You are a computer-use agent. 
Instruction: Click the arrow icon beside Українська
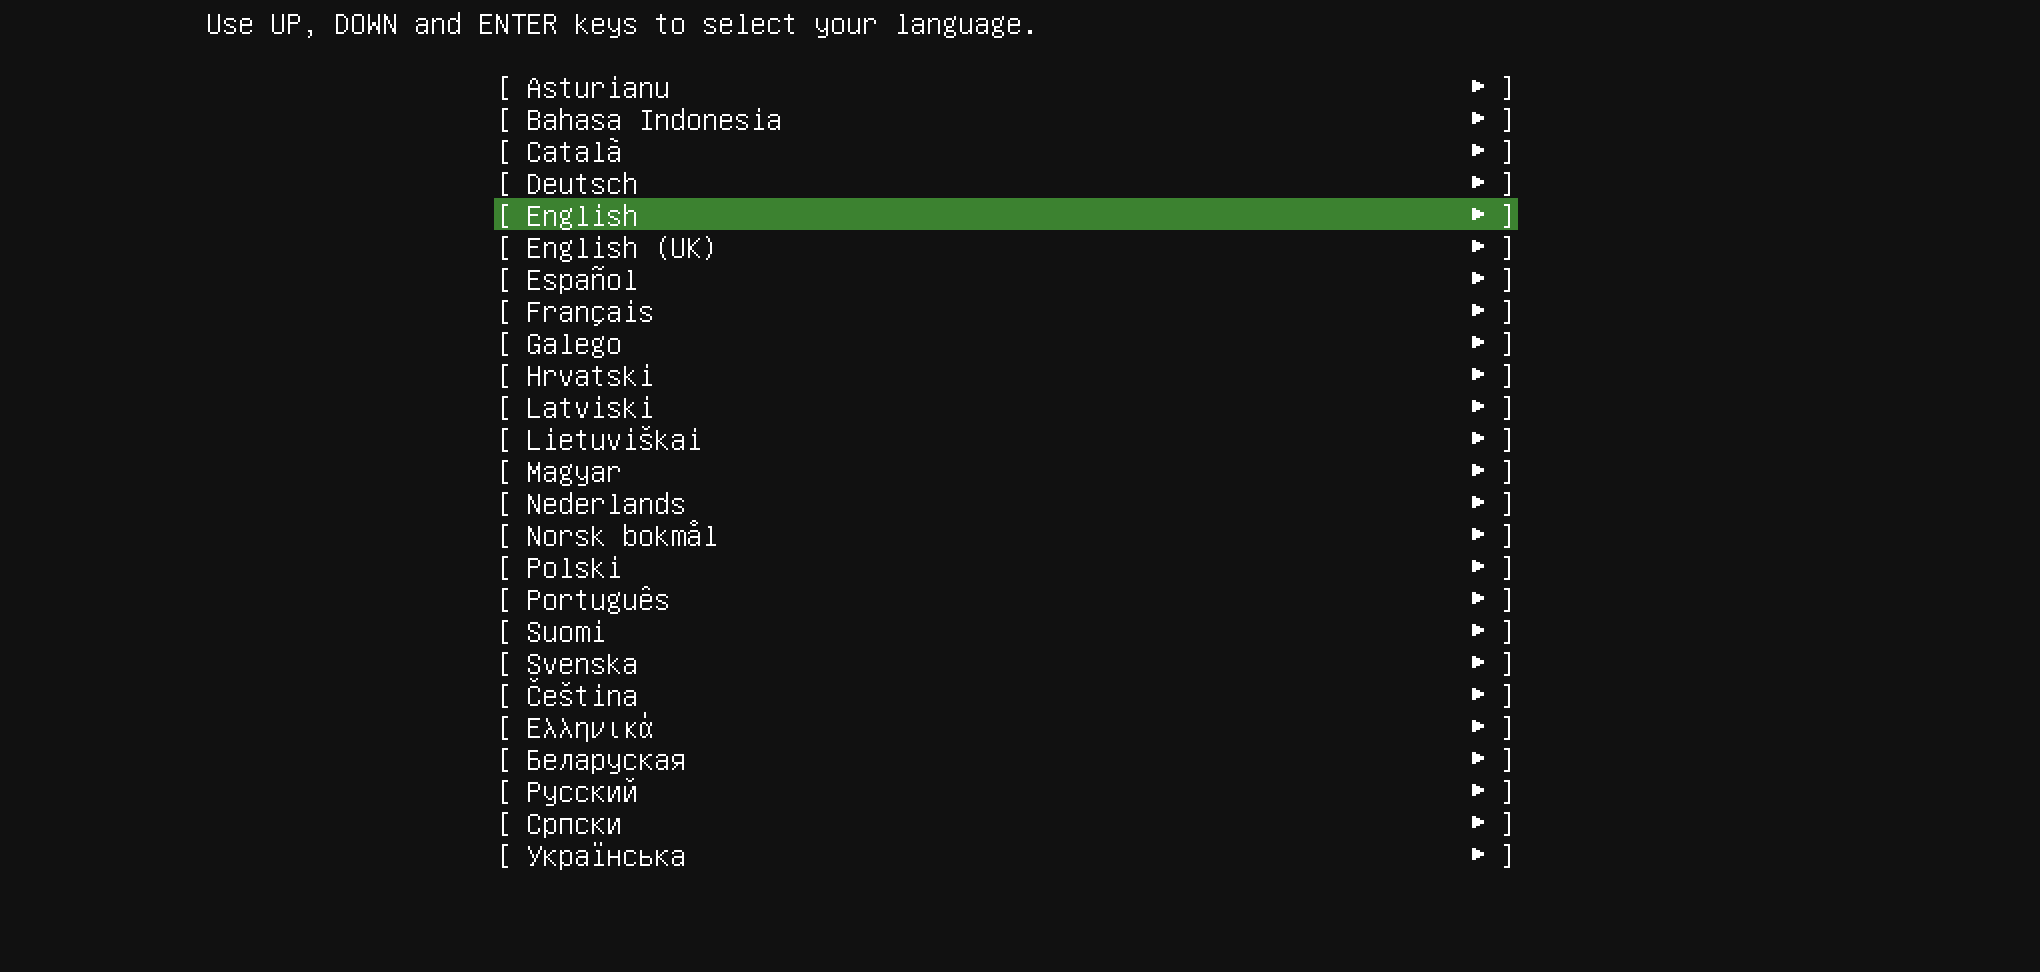(1478, 855)
